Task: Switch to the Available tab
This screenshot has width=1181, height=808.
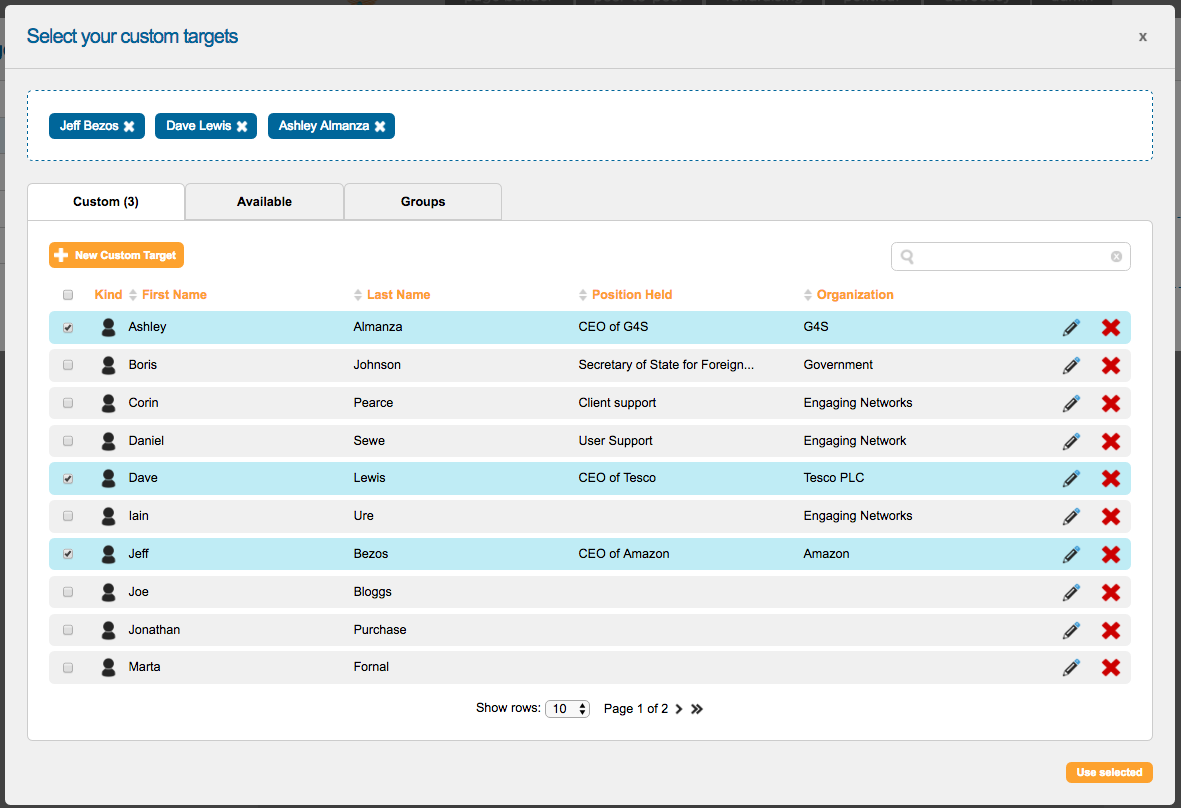Action: point(264,202)
